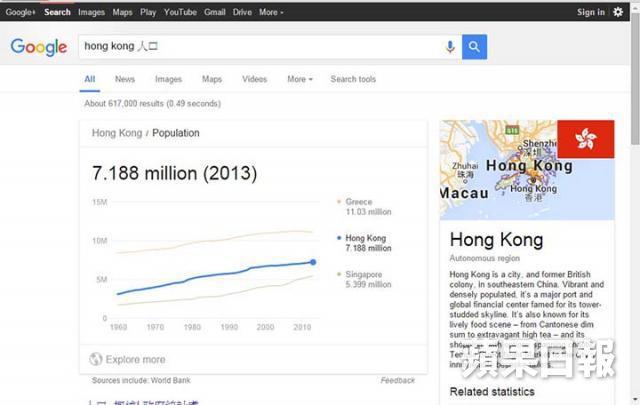Click the Hong Kong title in knowledge panel
Screen dimensions: 640x405
tap(496, 240)
